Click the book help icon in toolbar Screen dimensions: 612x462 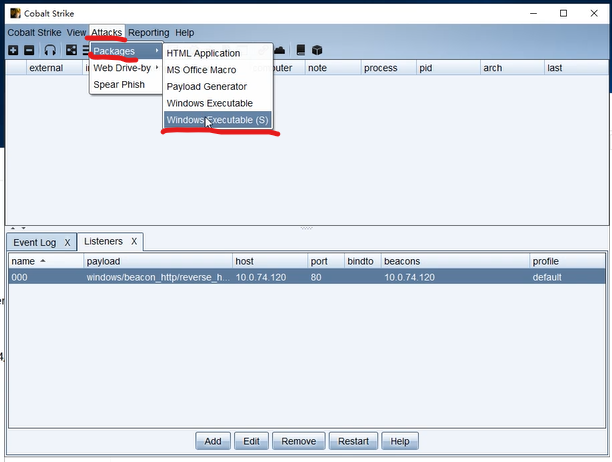point(301,50)
